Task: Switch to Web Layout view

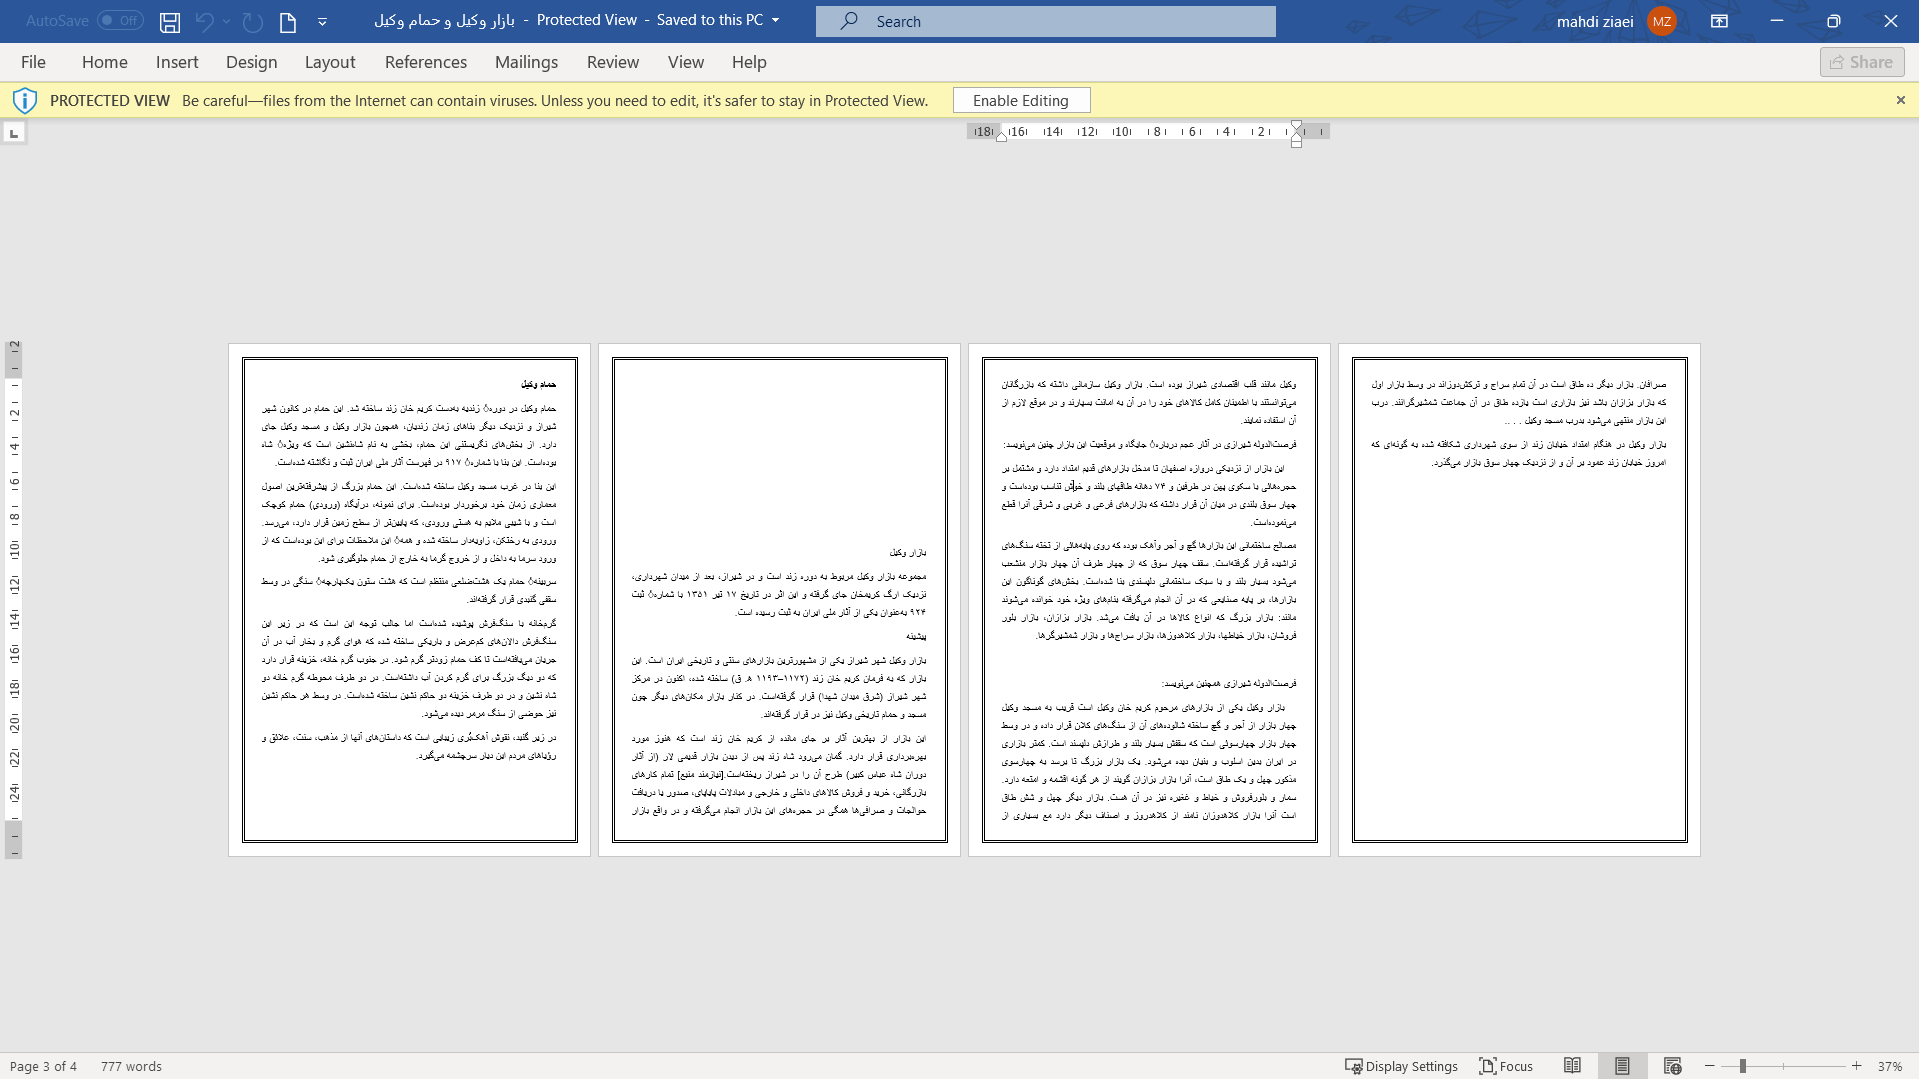Action: 1672,1066
